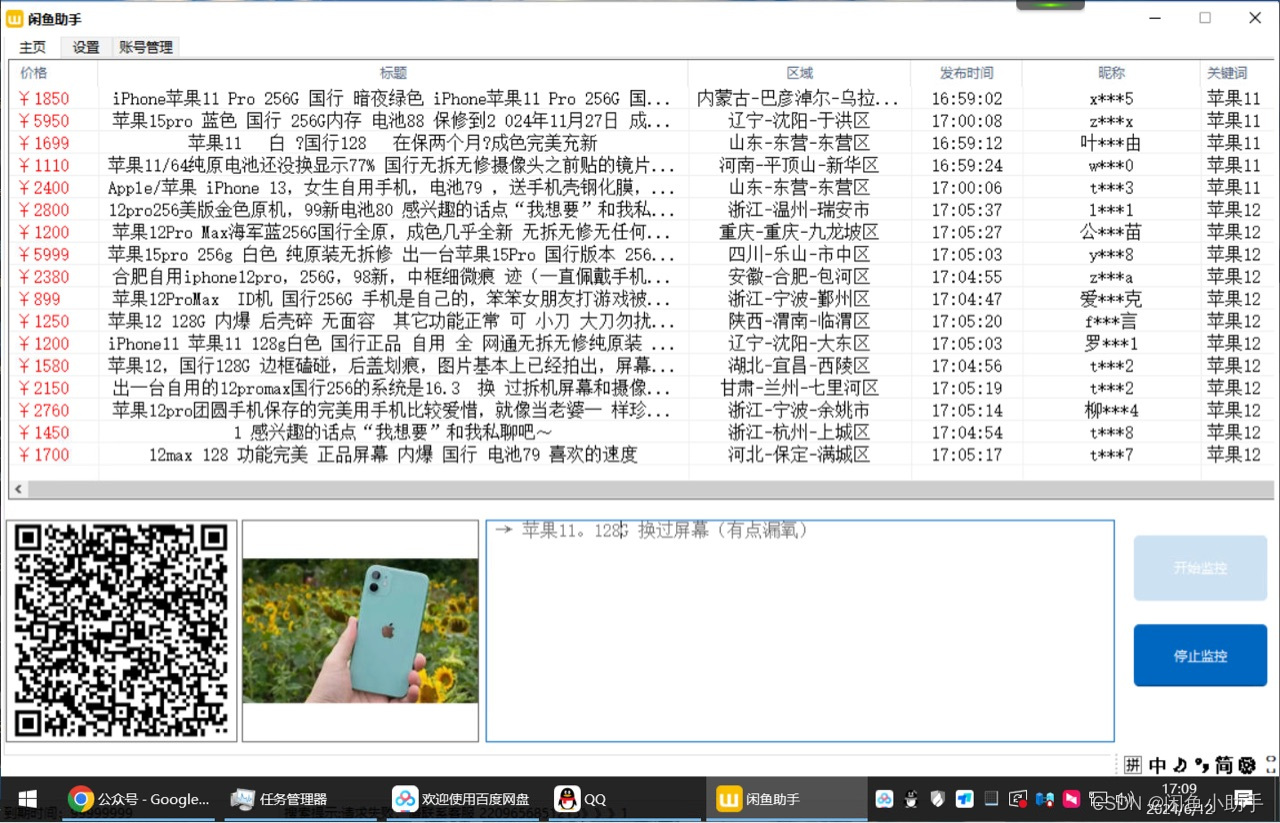Screen dimensions: 1280x823
Task: Click the ¥1580 price cell
Action: [x=45, y=366]
